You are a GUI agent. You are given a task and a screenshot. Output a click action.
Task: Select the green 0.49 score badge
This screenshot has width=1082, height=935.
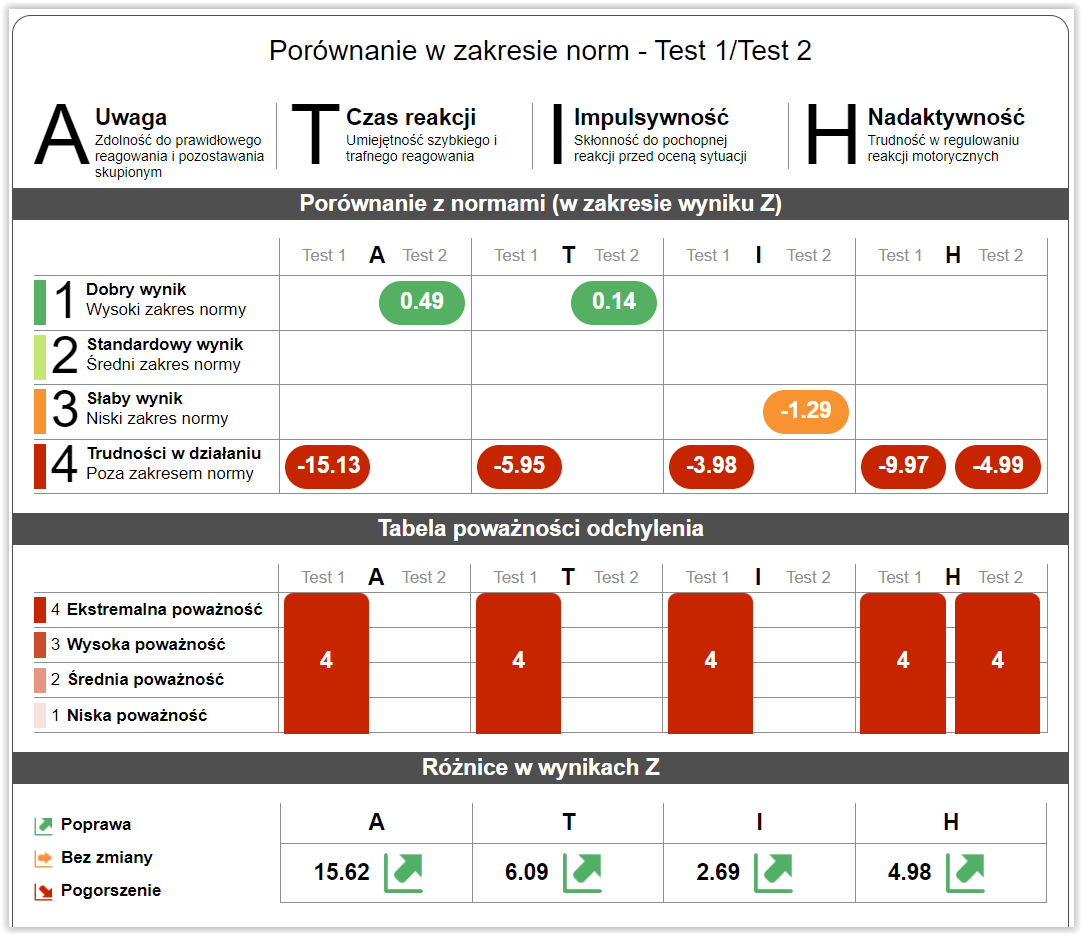click(x=422, y=303)
